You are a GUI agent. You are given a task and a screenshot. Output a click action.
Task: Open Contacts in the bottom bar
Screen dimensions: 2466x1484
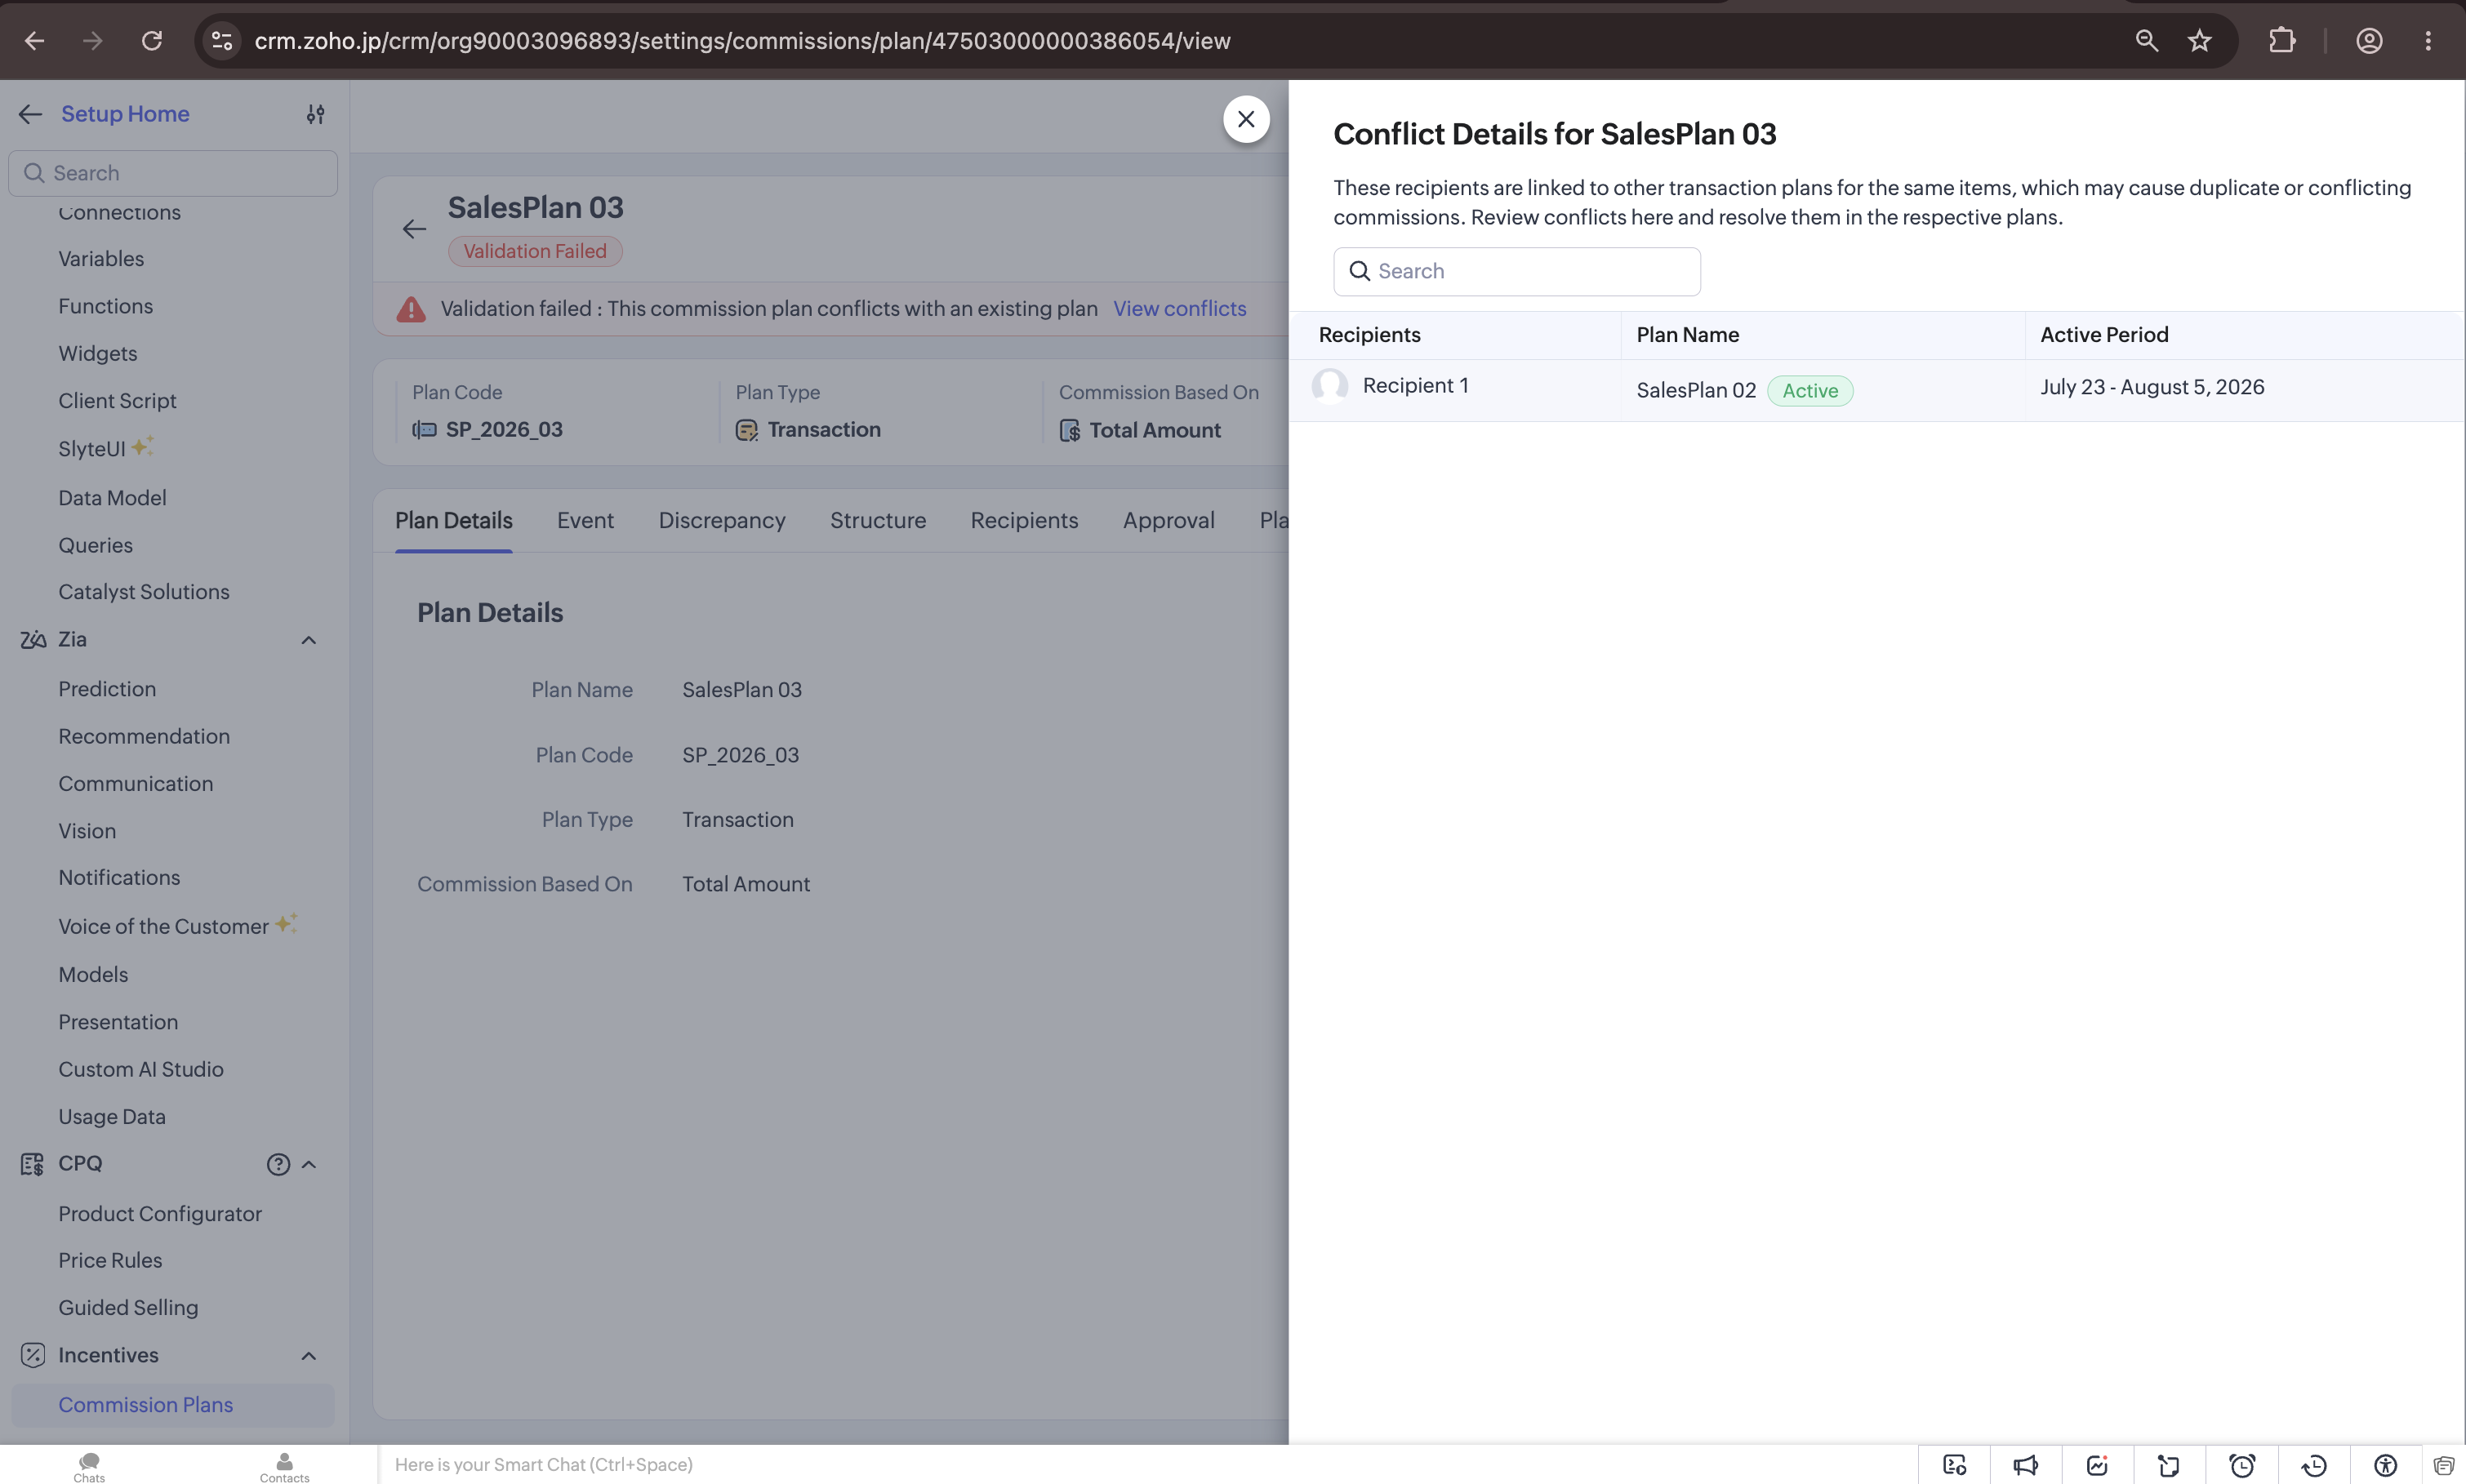(x=284, y=1467)
